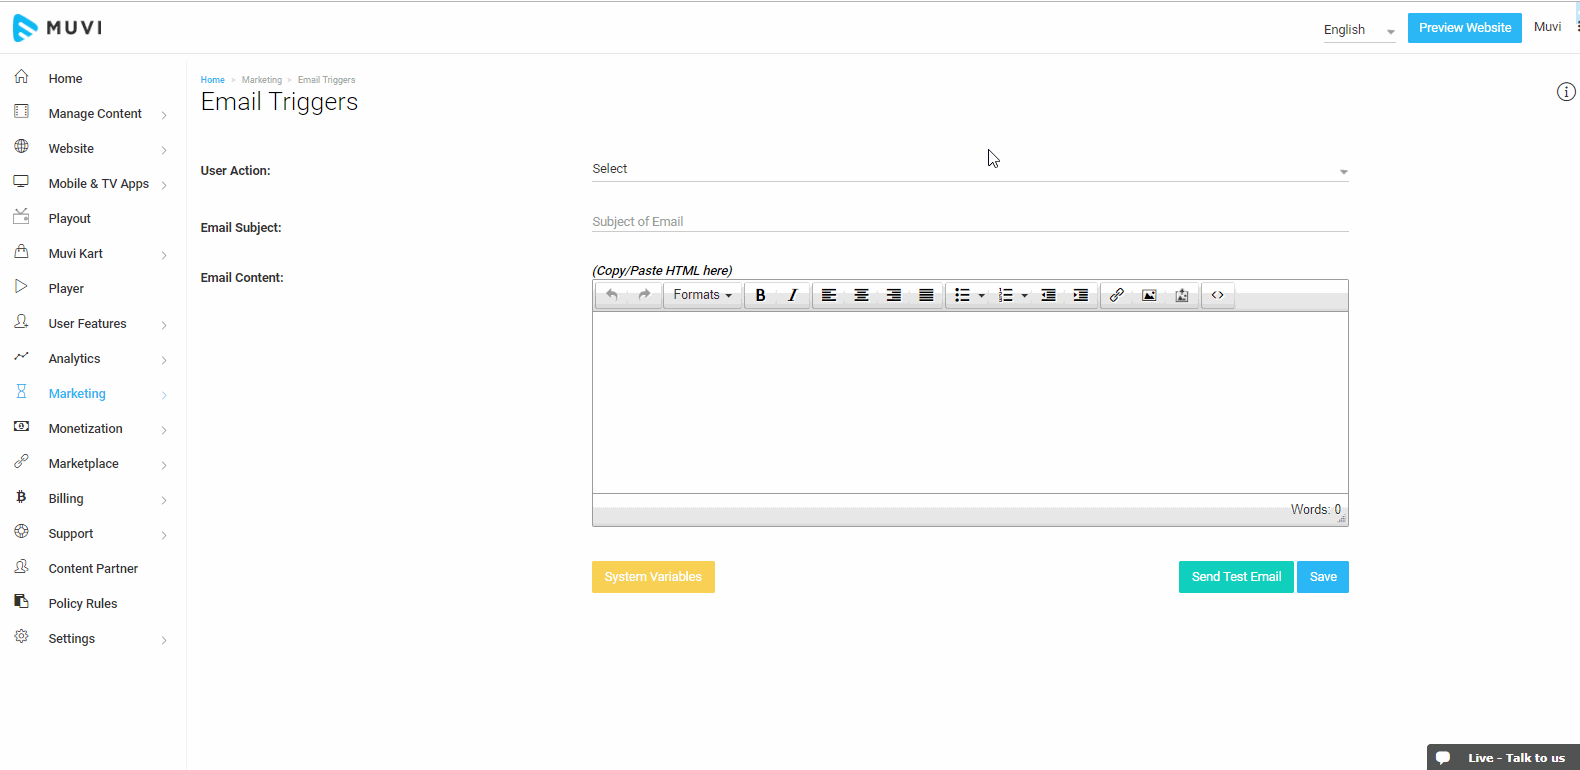Open the User Action Select dropdown
The image size is (1580, 770).
click(x=969, y=170)
